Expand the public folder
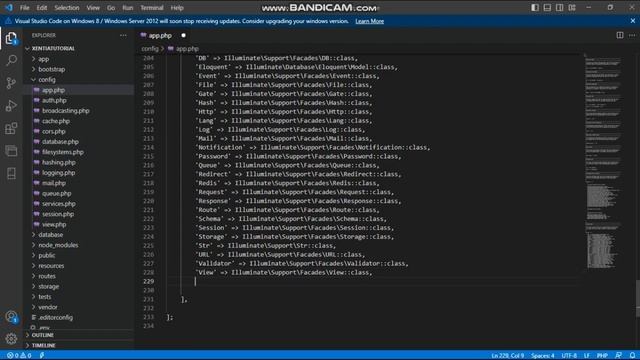This screenshot has height=360, width=640. [x=47, y=256]
